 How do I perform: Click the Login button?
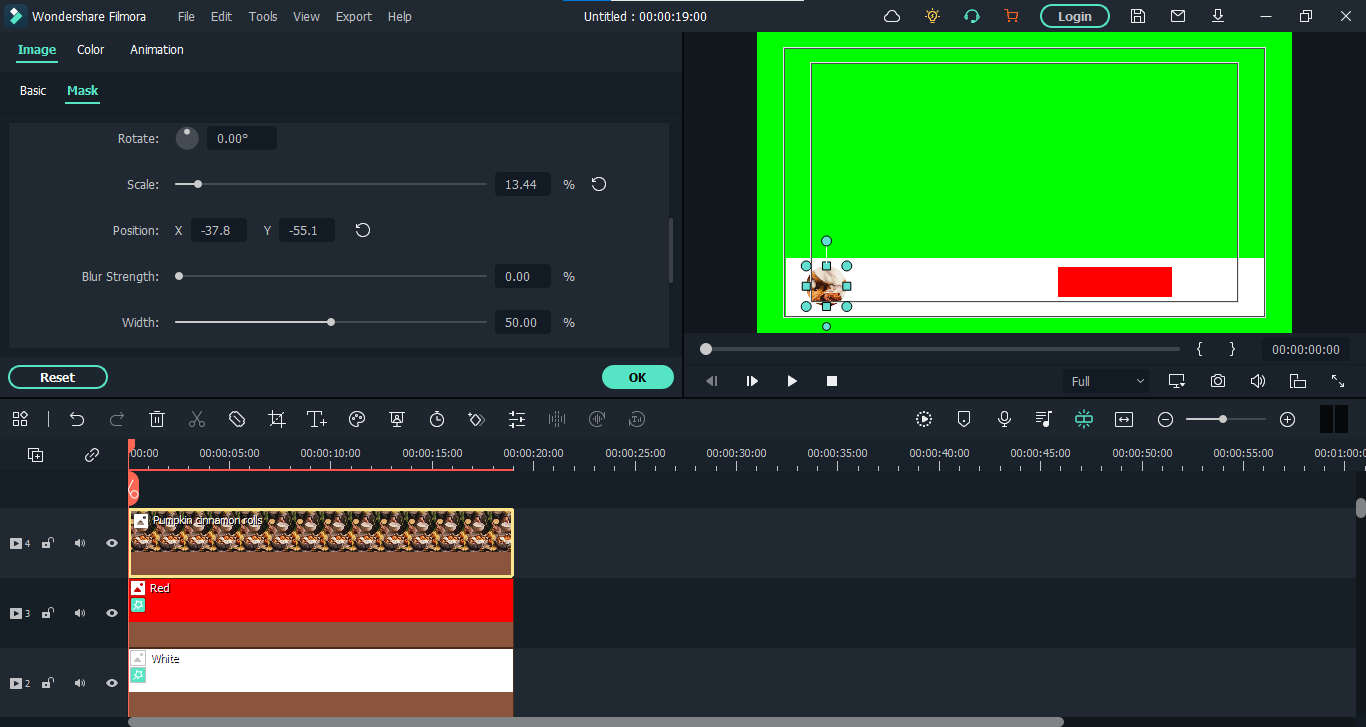1075,16
